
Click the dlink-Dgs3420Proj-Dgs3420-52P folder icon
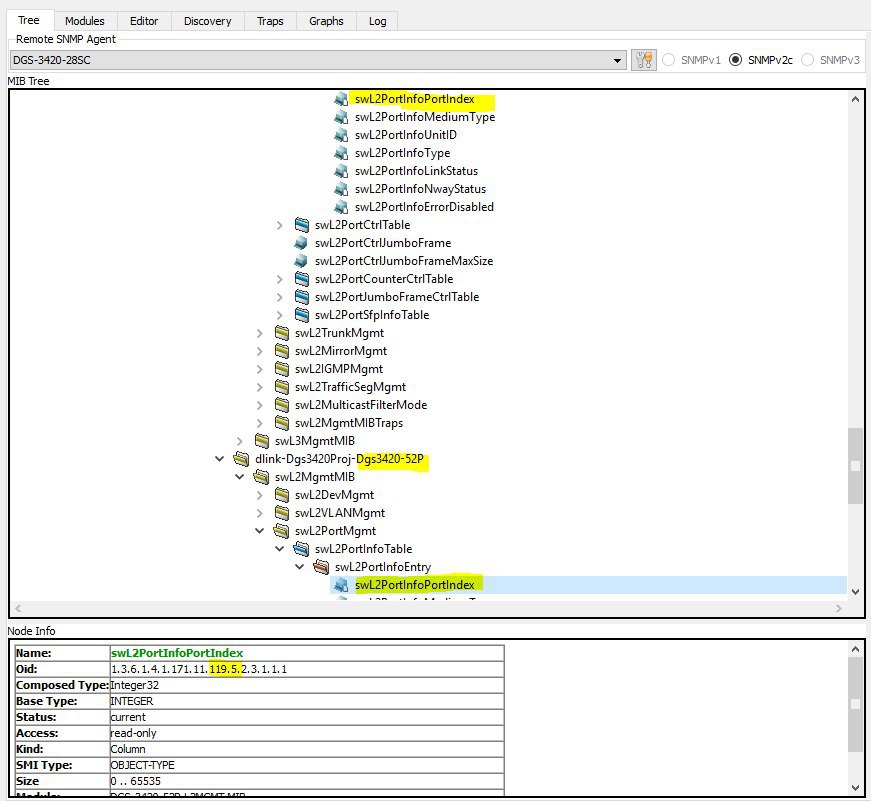241,459
